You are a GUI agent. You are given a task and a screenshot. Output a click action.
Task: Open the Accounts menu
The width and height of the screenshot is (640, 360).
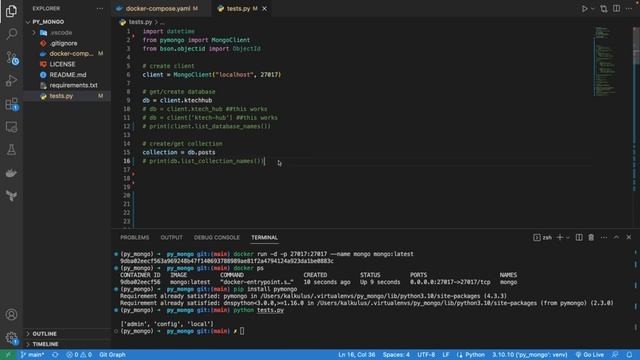11,315
